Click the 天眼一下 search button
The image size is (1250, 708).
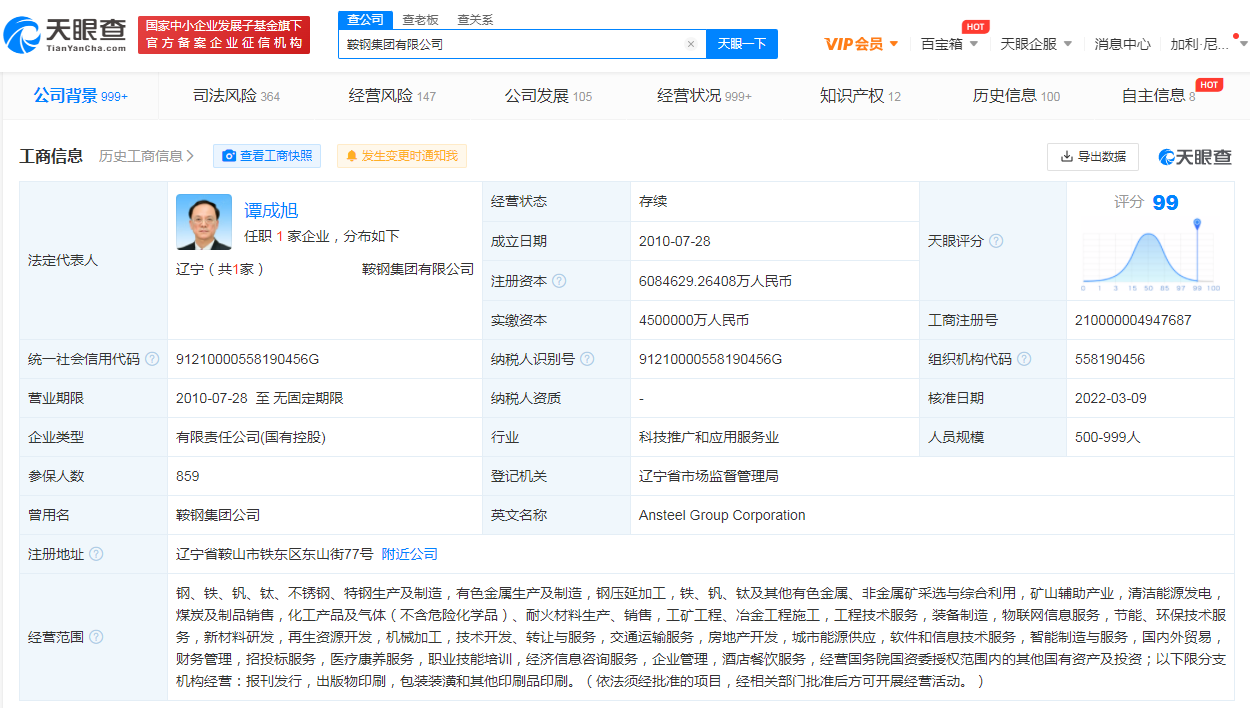(742, 44)
